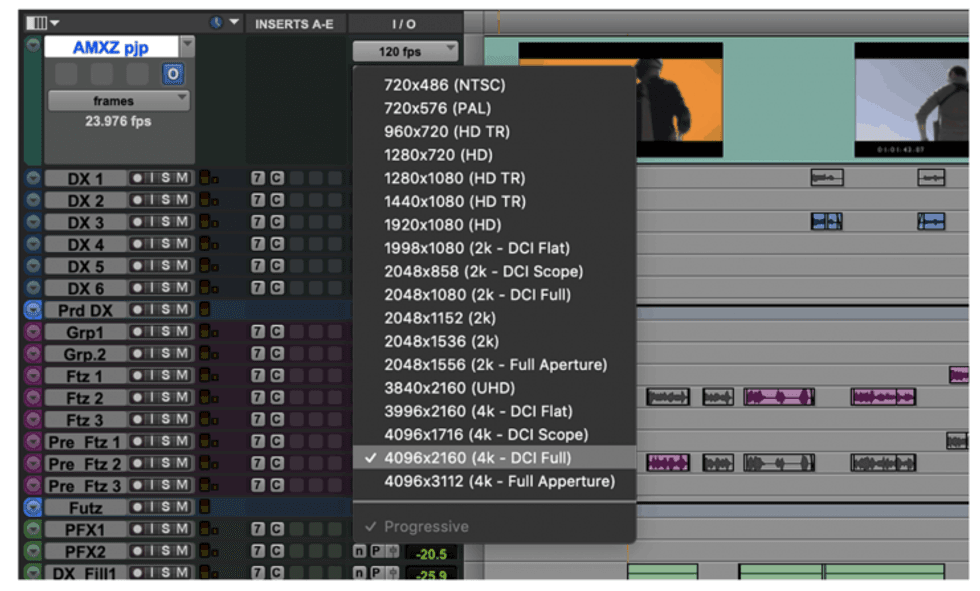This screenshot has height=591, width=980.
Task: Click the "n" button on PFX2 row
Action: tap(359, 552)
